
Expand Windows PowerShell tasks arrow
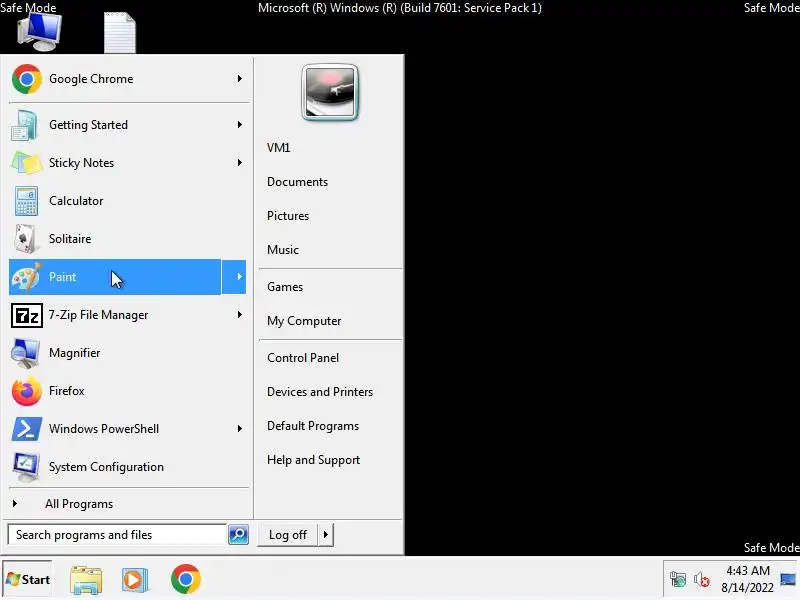(x=239, y=429)
